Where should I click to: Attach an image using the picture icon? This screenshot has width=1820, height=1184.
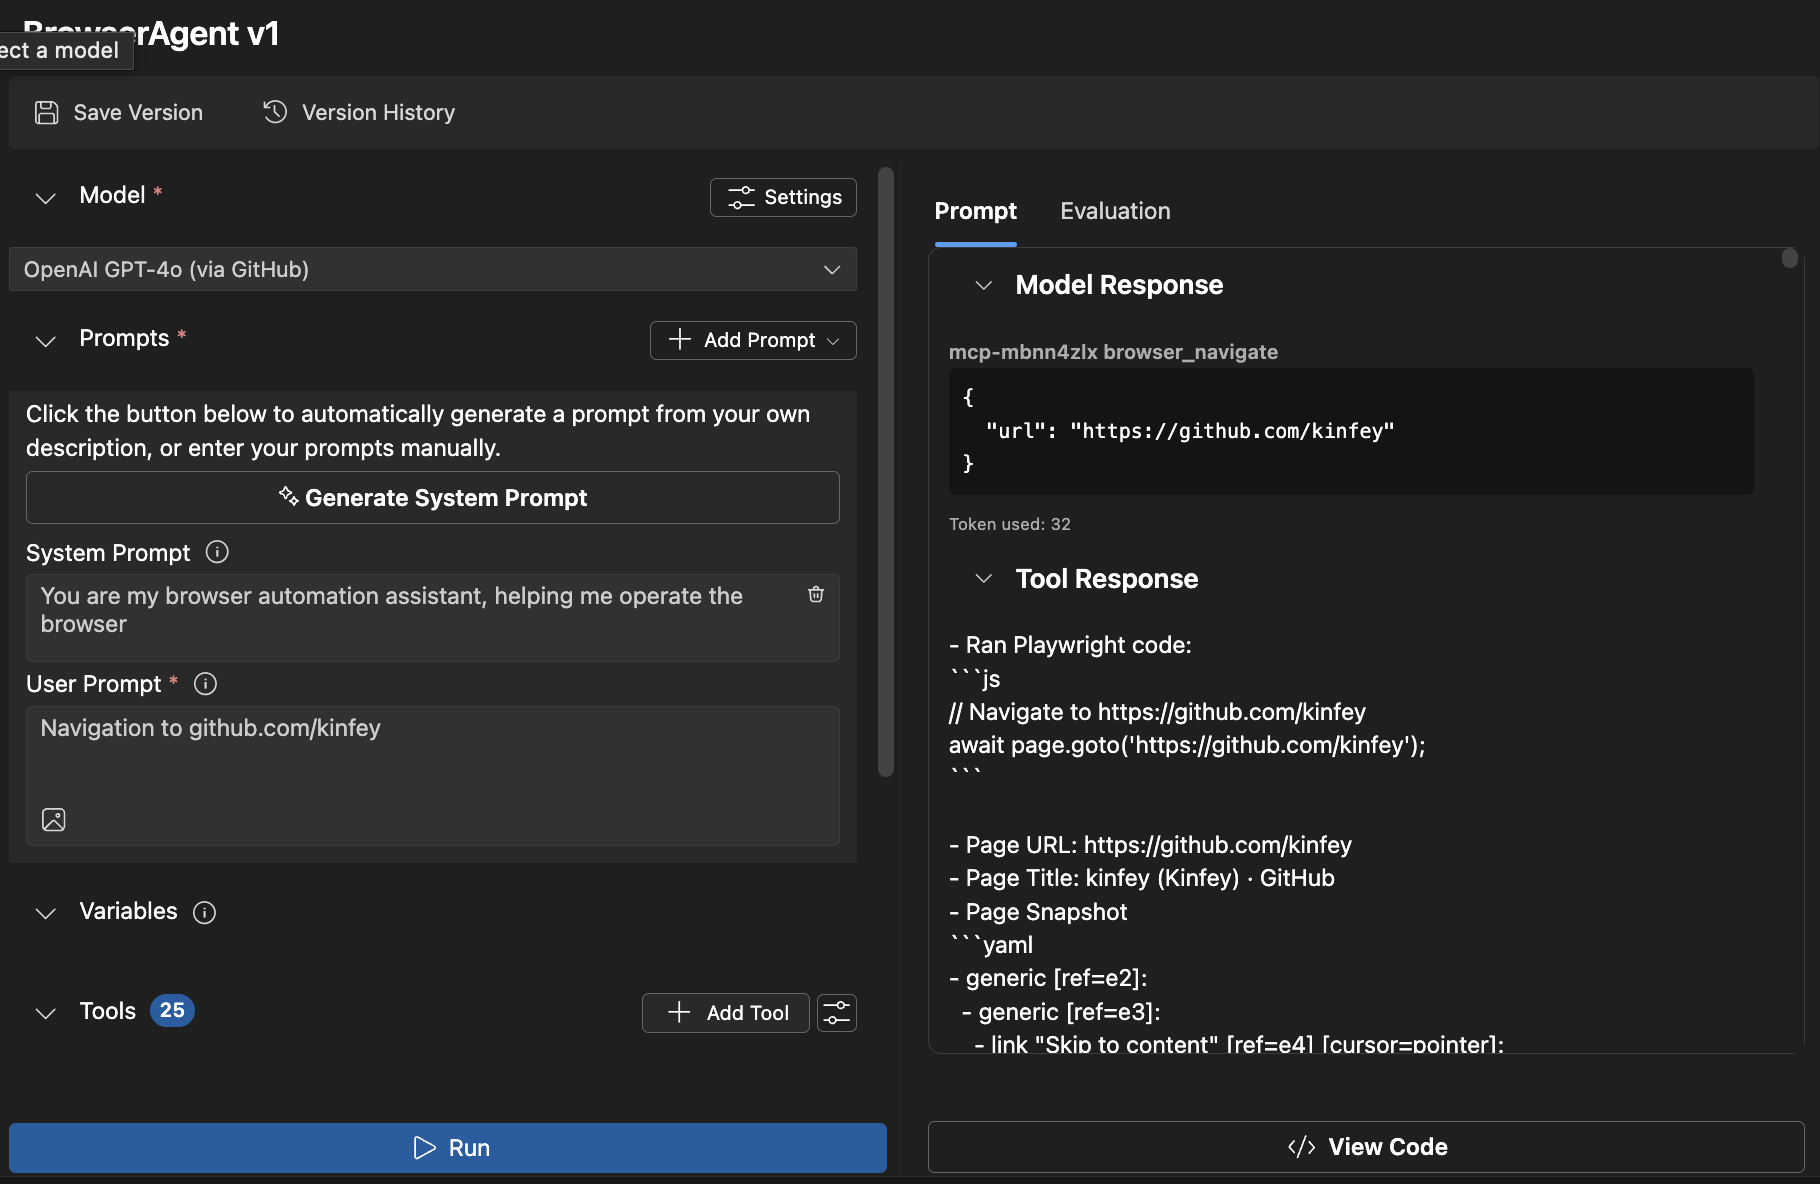54,820
